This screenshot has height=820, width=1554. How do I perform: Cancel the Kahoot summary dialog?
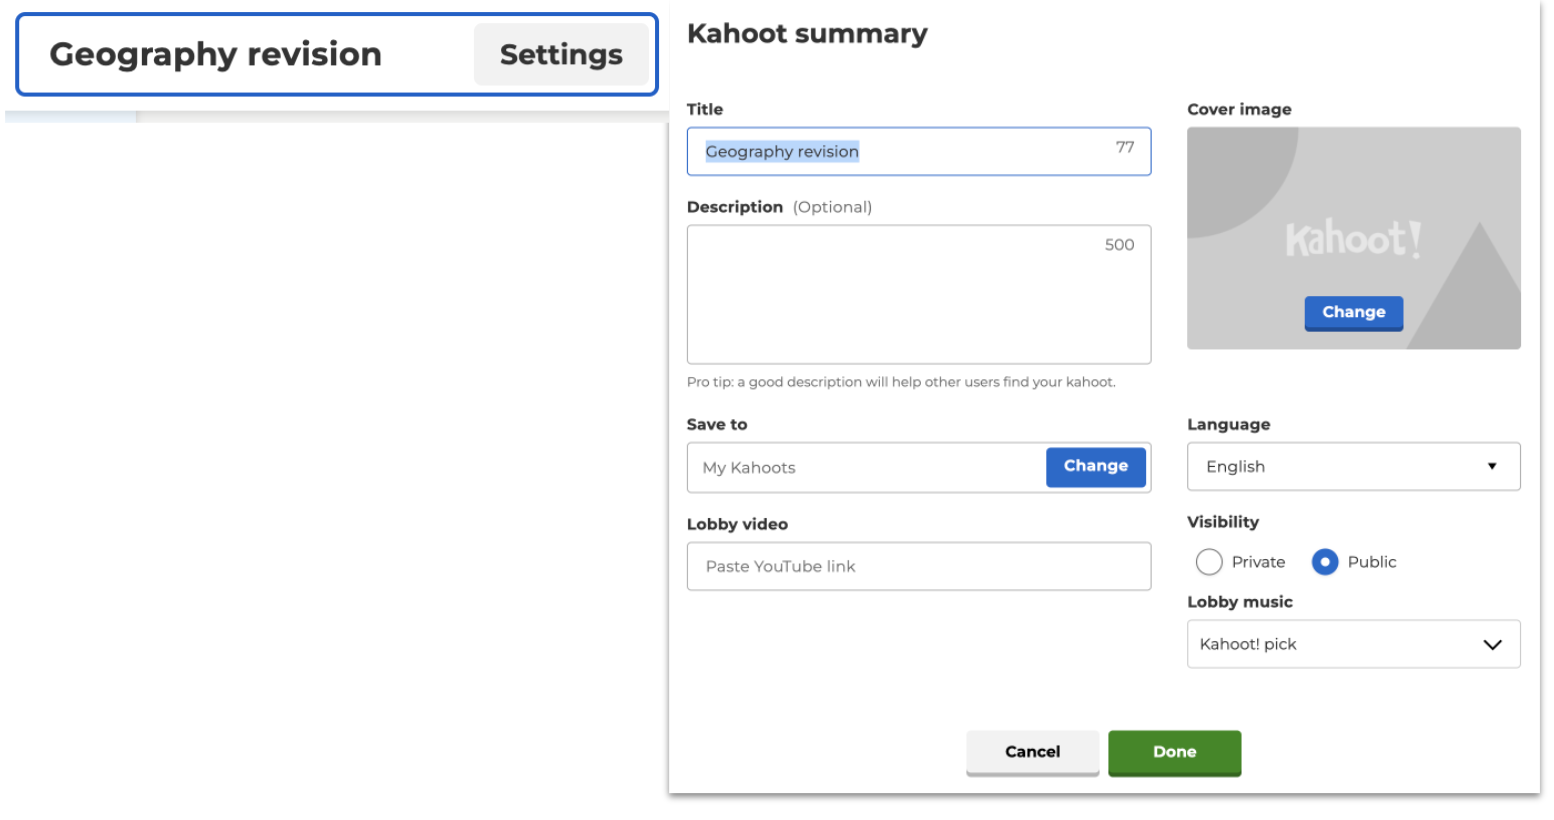1032,752
